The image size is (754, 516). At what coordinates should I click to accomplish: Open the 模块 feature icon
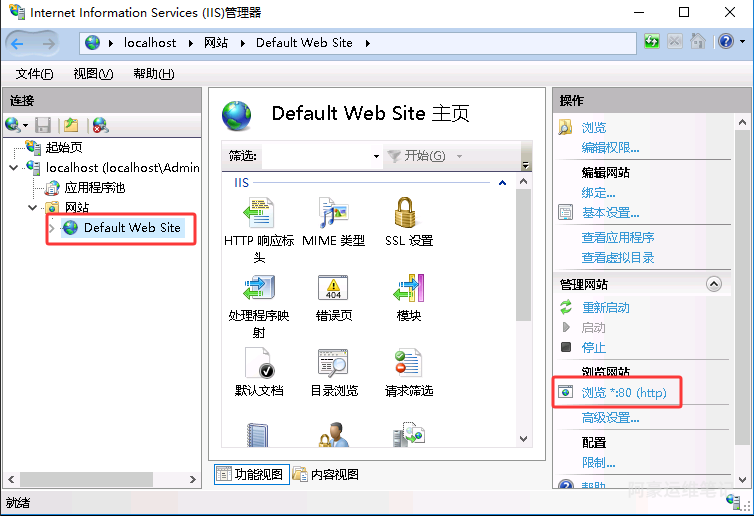click(x=409, y=288)
